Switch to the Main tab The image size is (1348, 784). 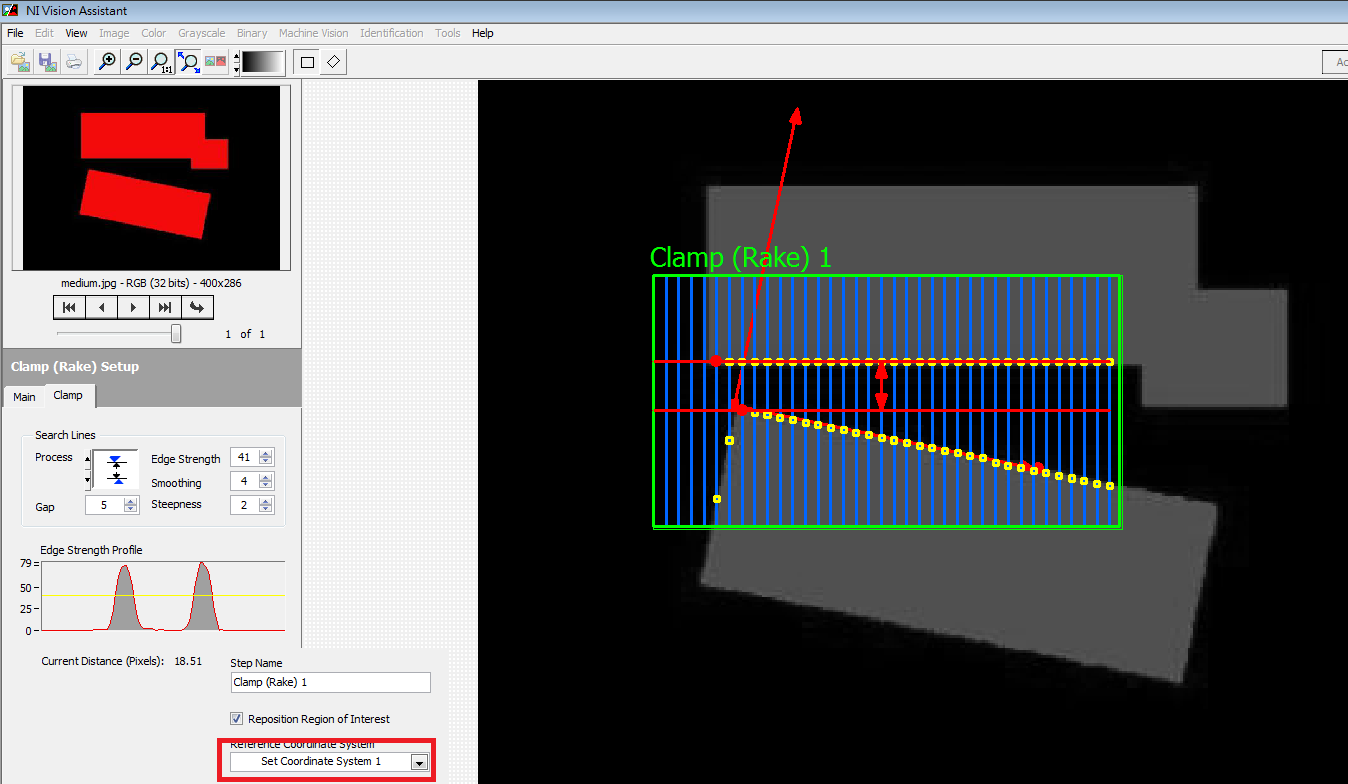[24, 397]
